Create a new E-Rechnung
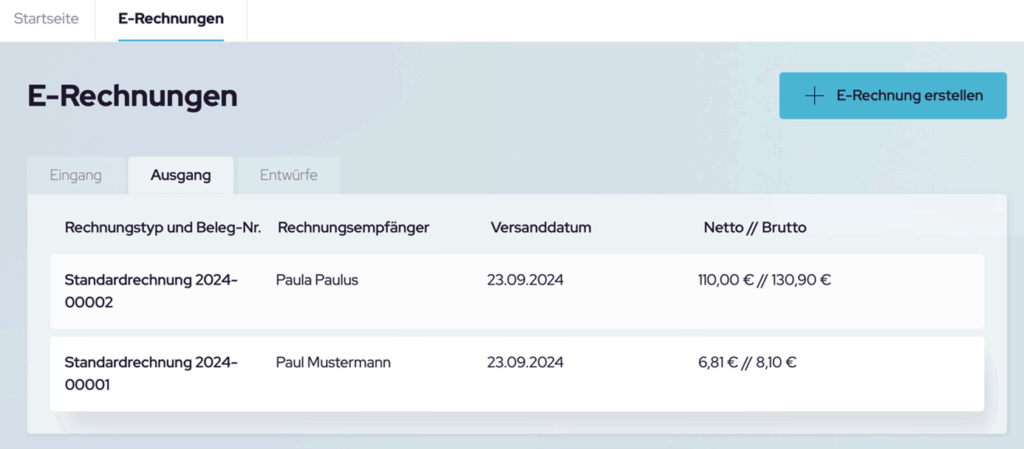This screenshot has width=1024, height=449. point(893,96)
